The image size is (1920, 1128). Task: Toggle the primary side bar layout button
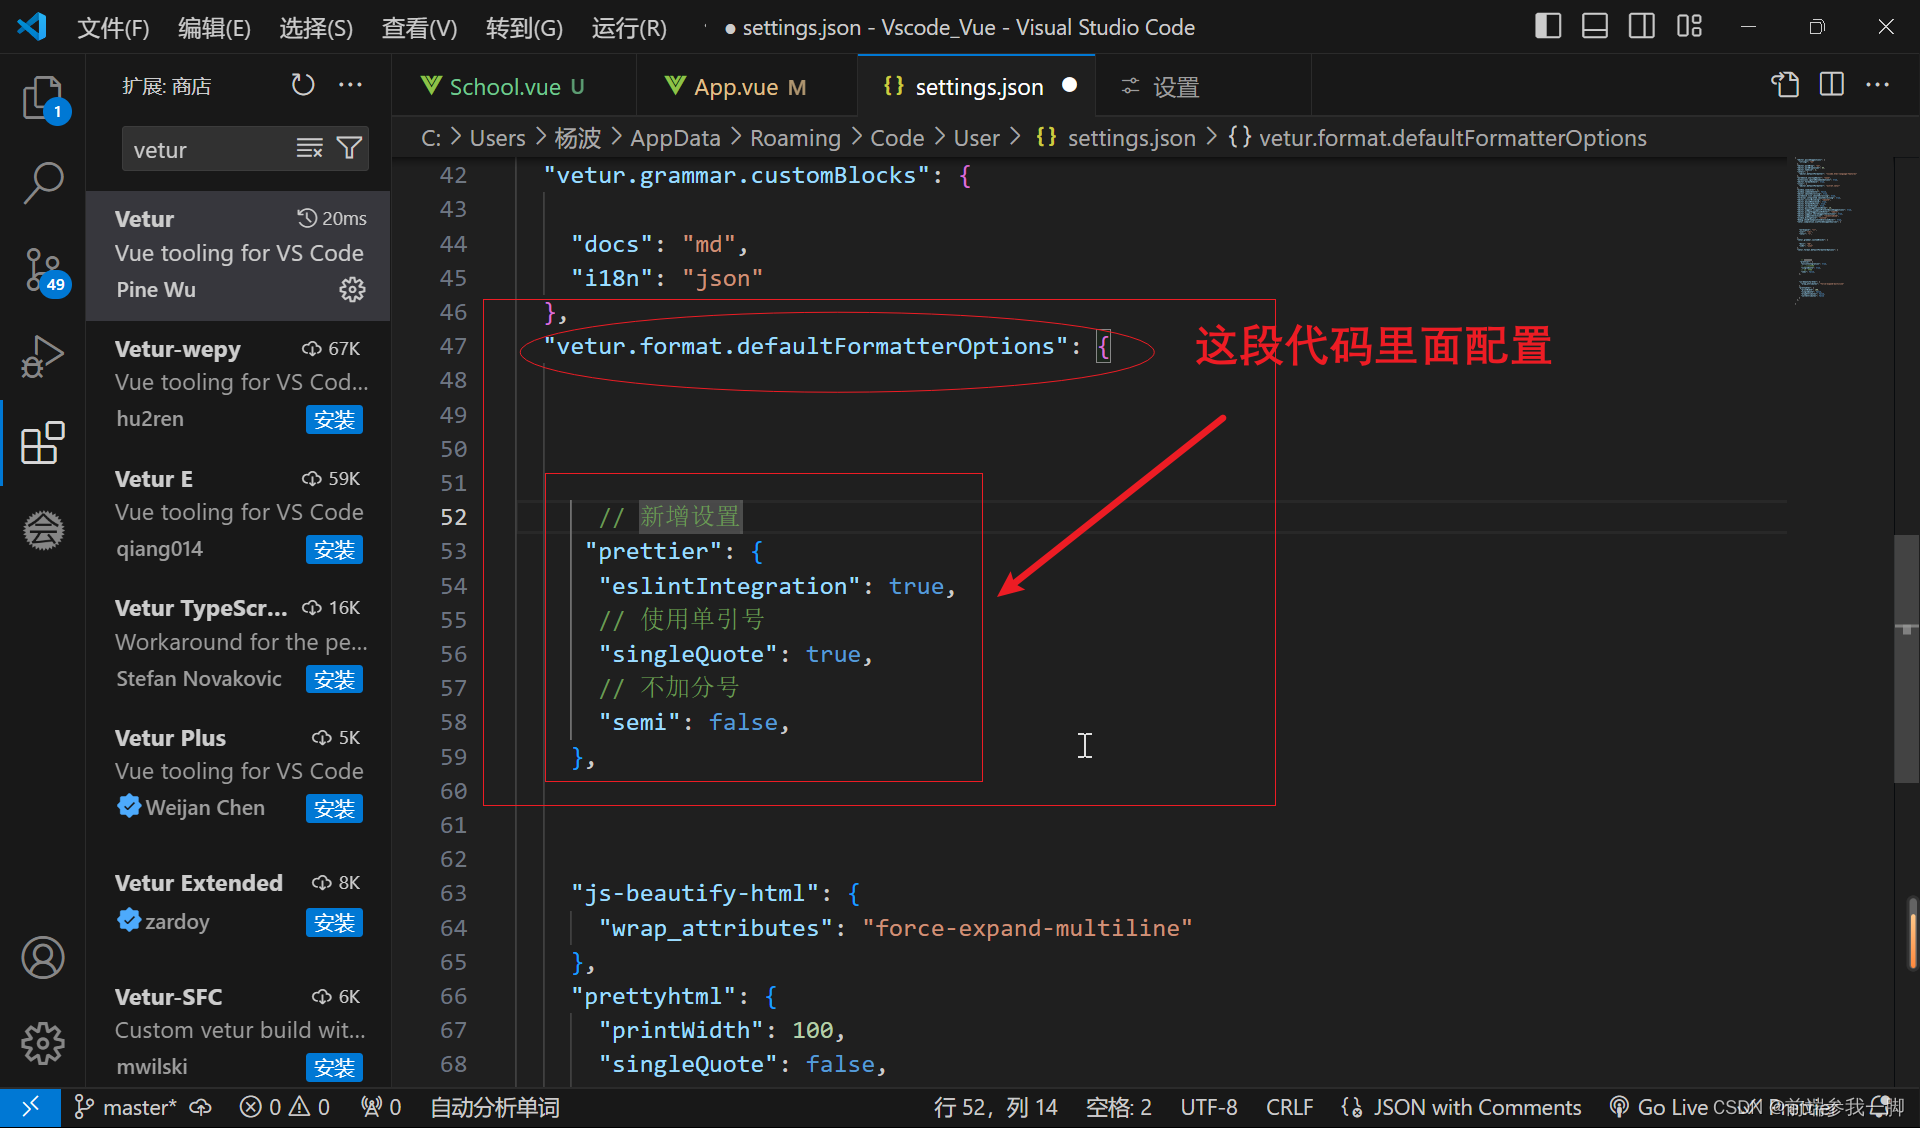click(x=1547, y=27)
